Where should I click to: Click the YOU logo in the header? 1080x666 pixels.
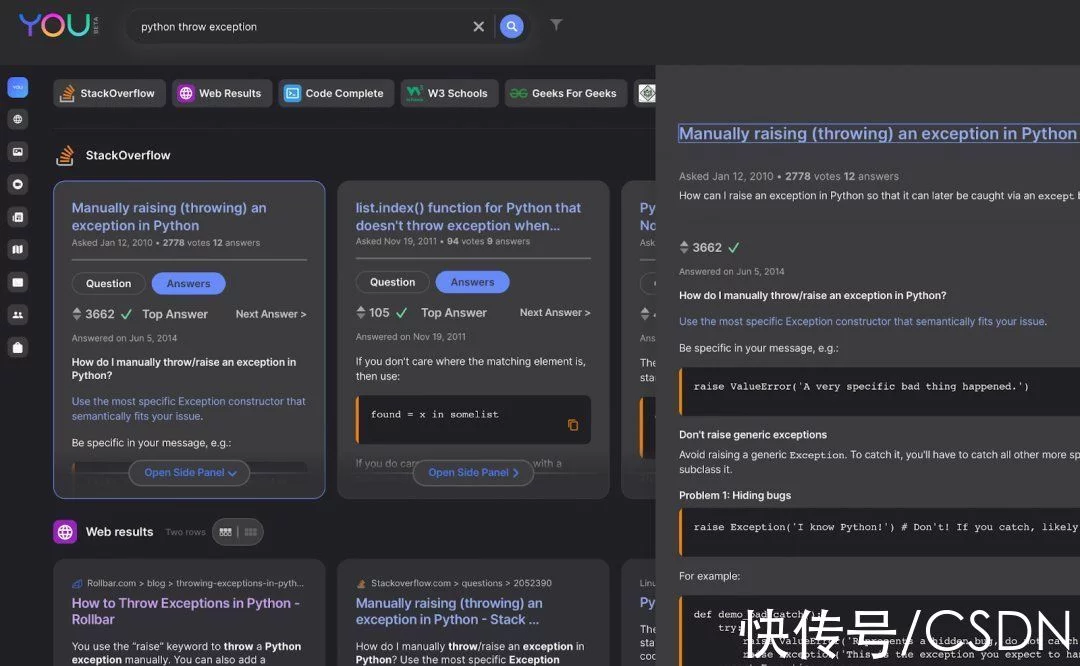tap(59, 25)
